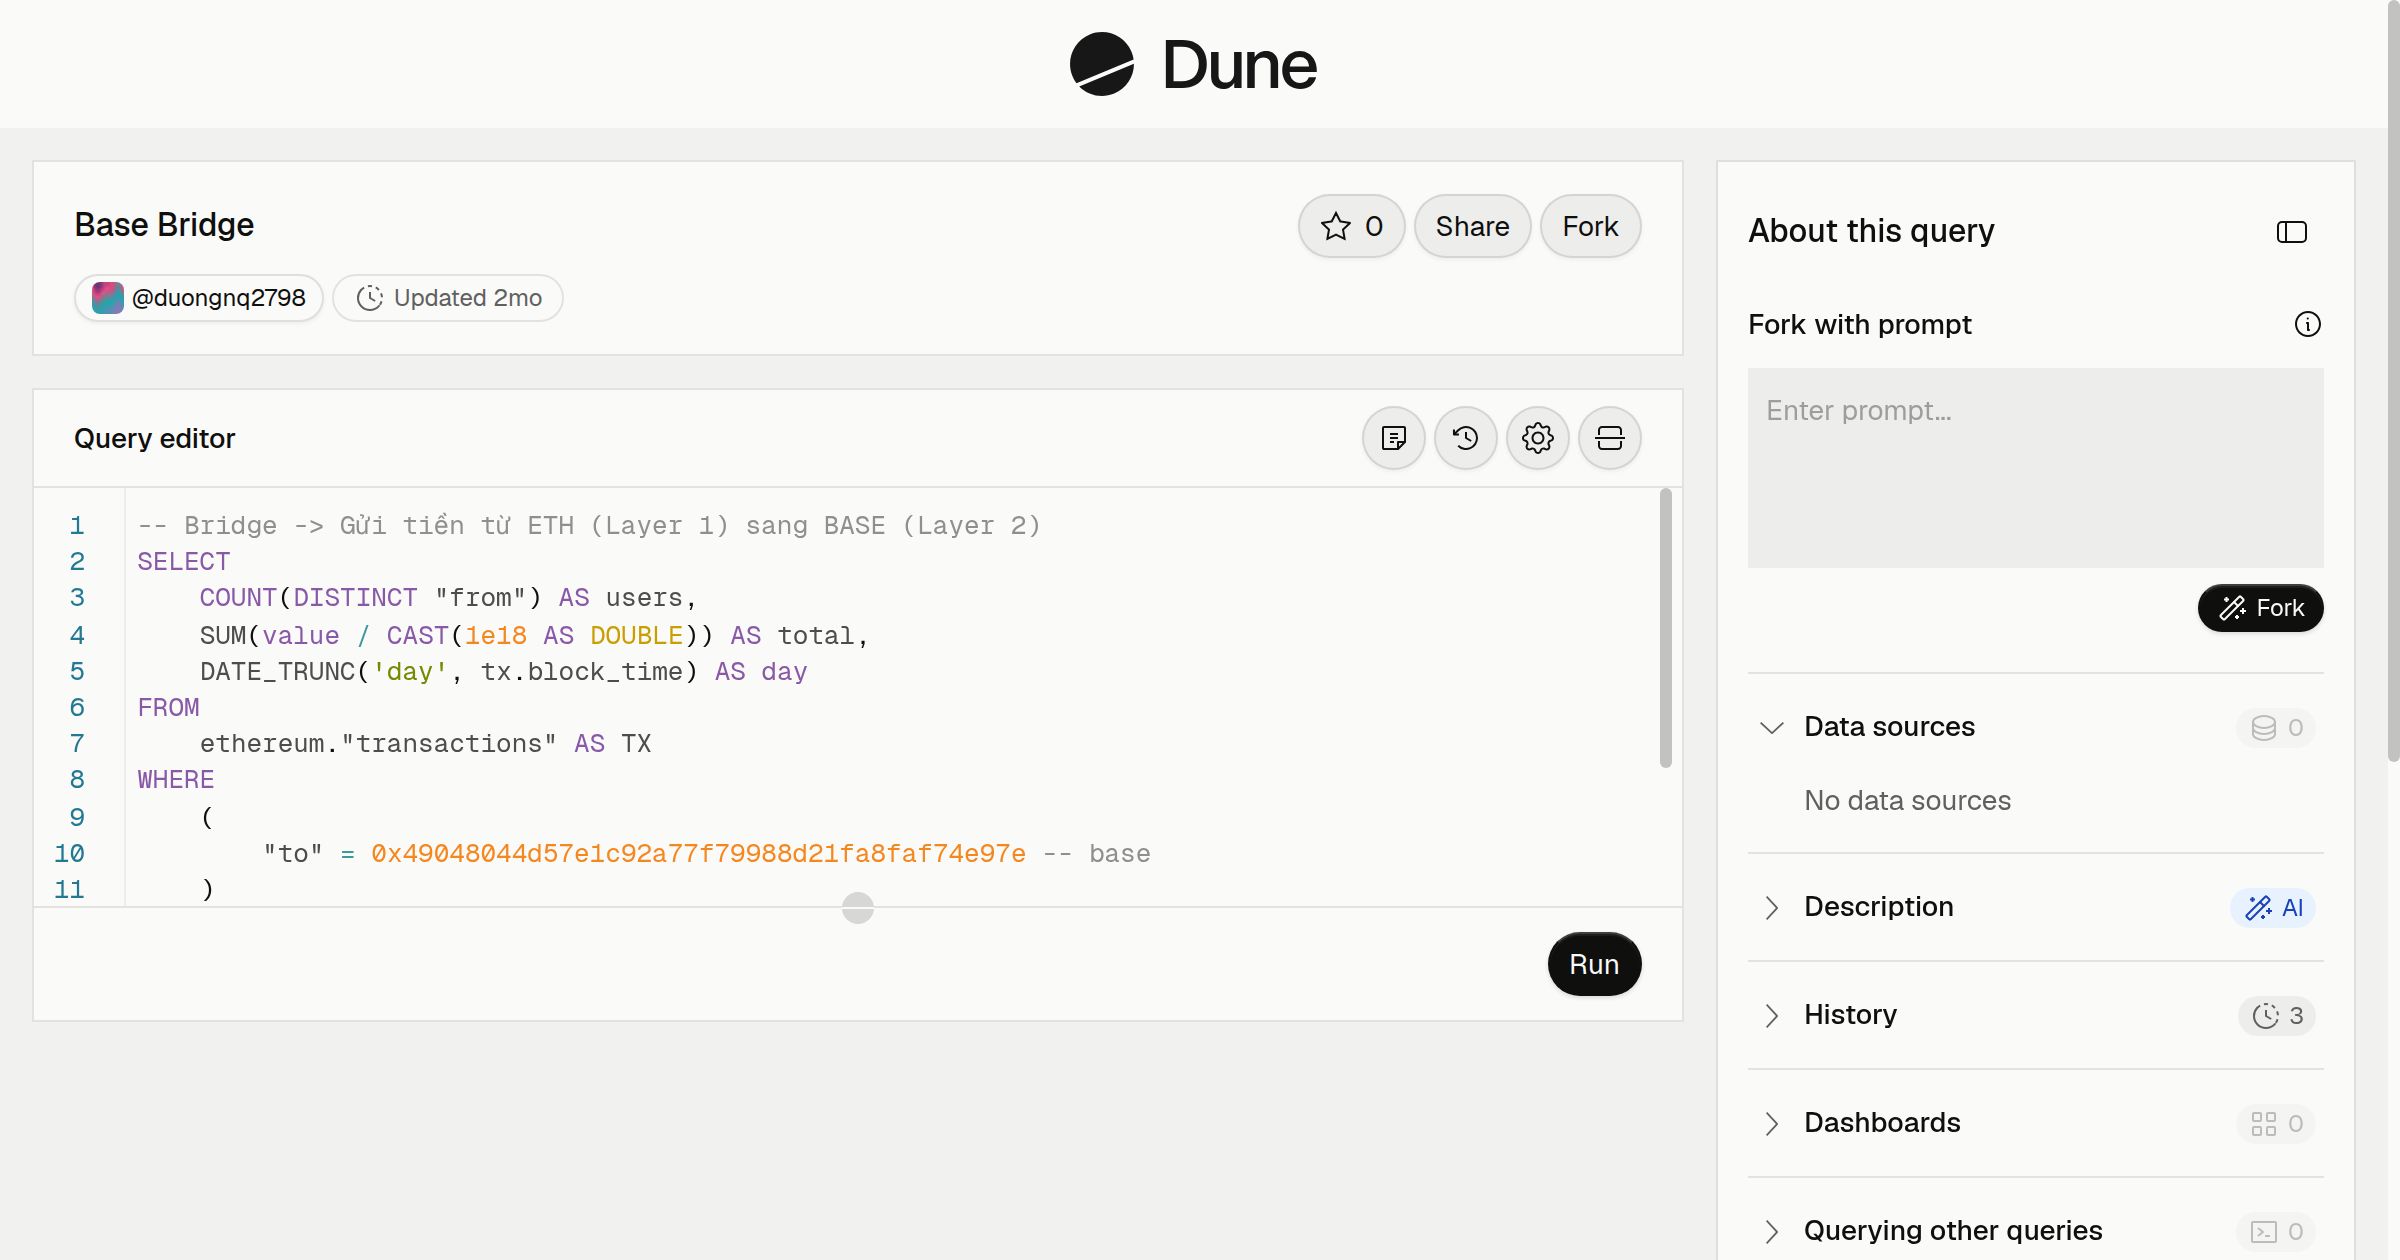
Task: Click the @duongnq2798 user avatar
Action: coord(107,298)
